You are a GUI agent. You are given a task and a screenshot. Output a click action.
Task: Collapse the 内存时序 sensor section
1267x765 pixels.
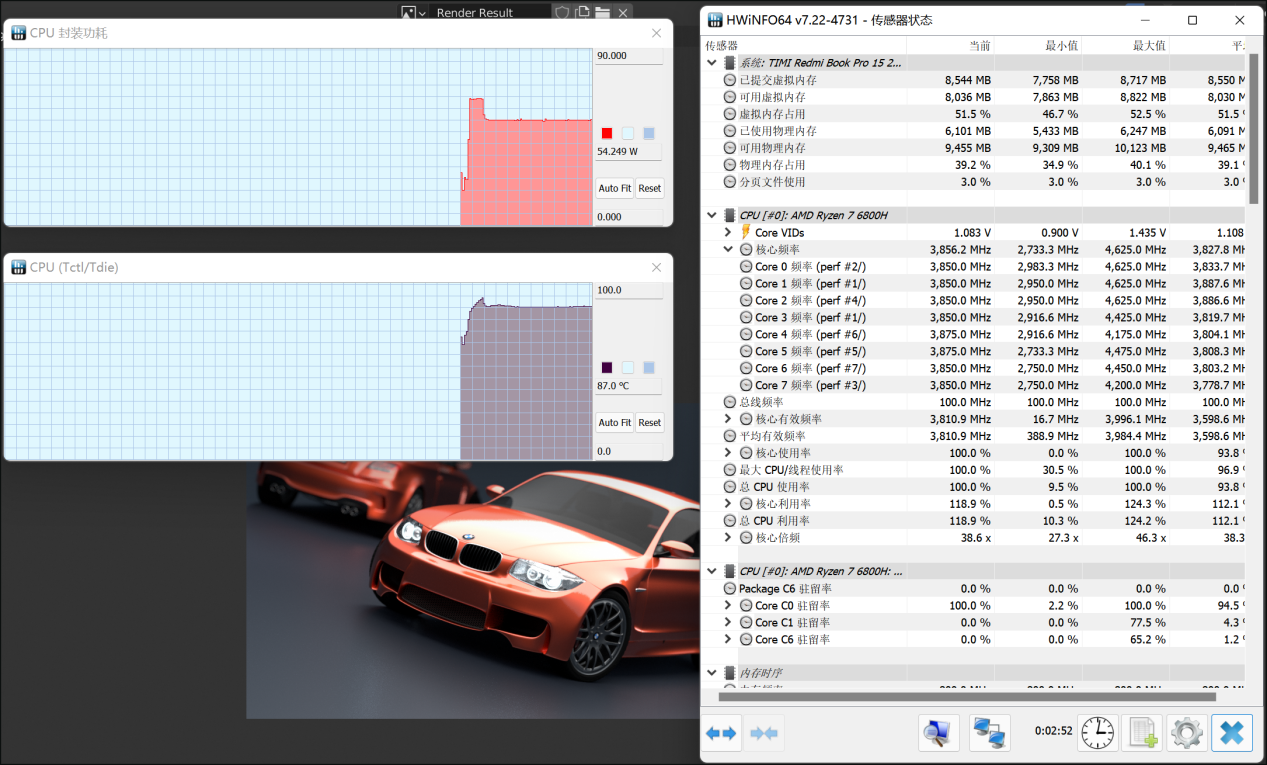click(712, 673)
